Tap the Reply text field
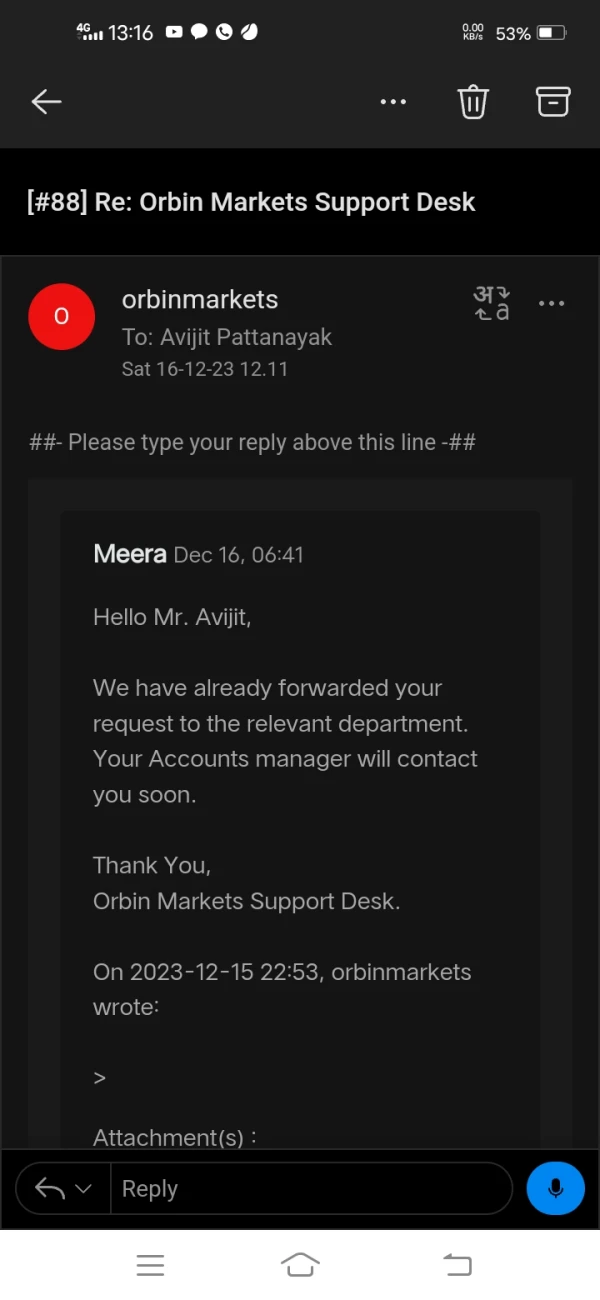 [310, 1188]
